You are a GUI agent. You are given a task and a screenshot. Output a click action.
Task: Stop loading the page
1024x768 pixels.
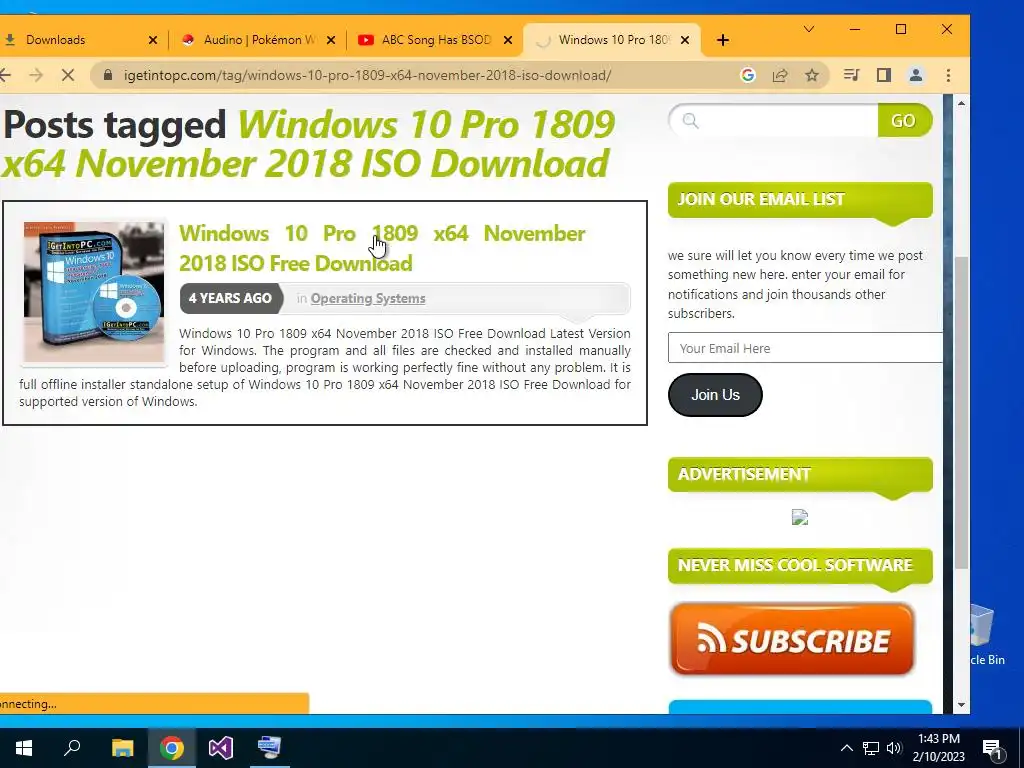tap(68, 75)
